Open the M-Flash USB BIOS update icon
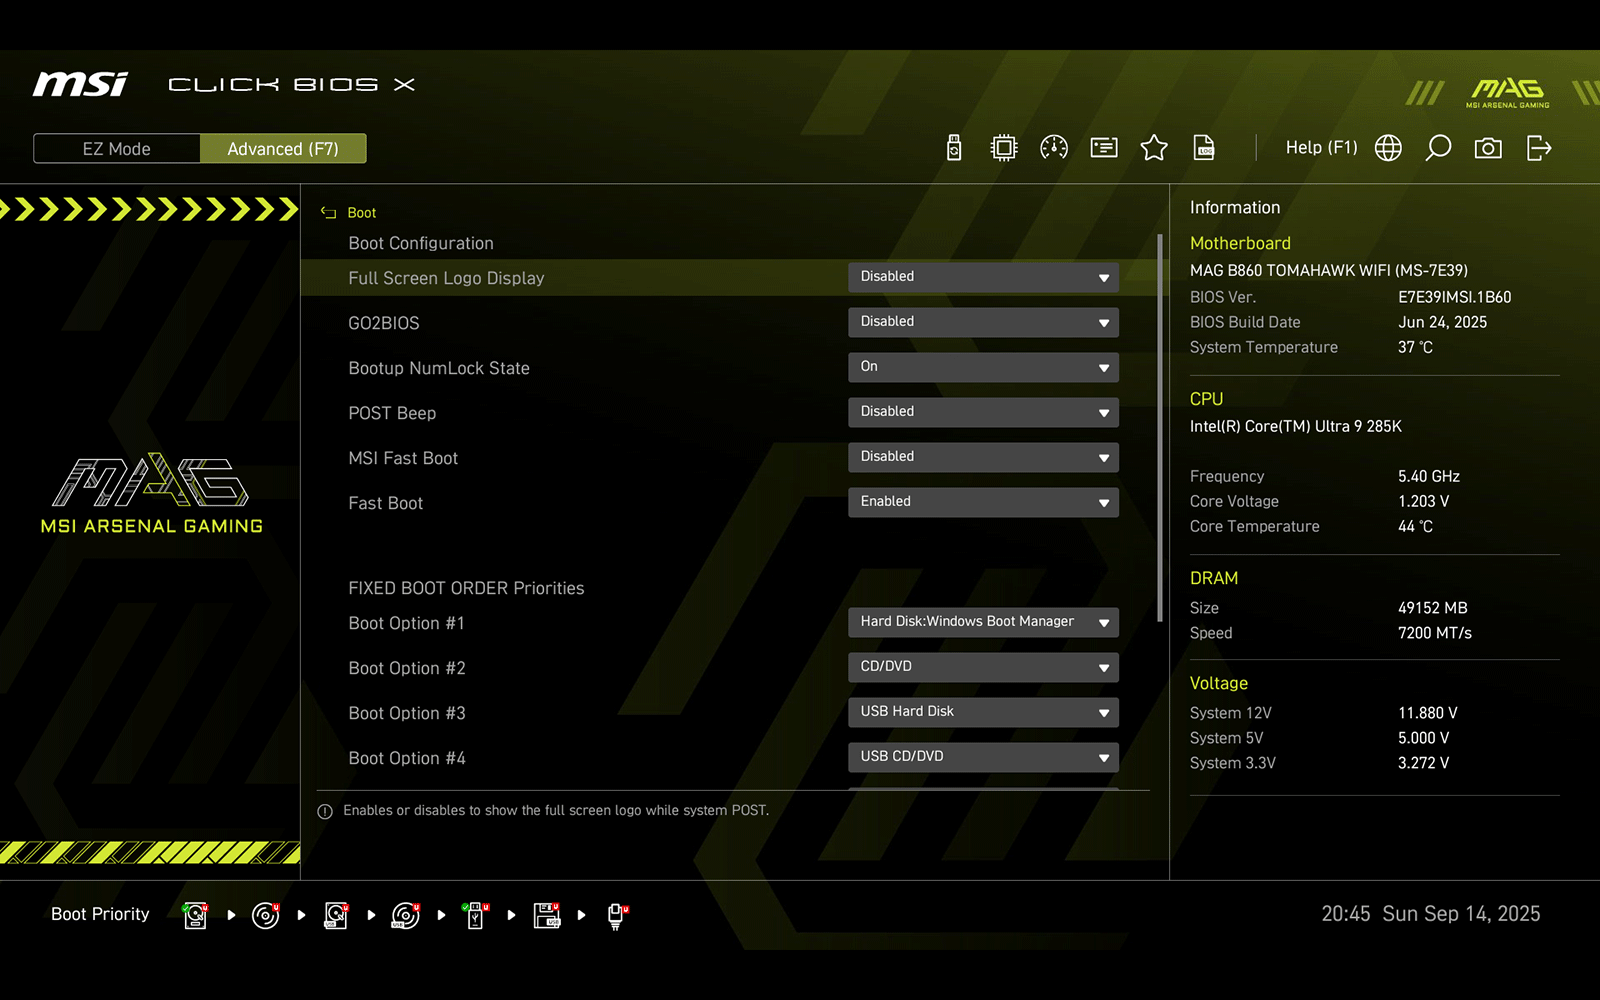1600x1000 pixels. 954,148
